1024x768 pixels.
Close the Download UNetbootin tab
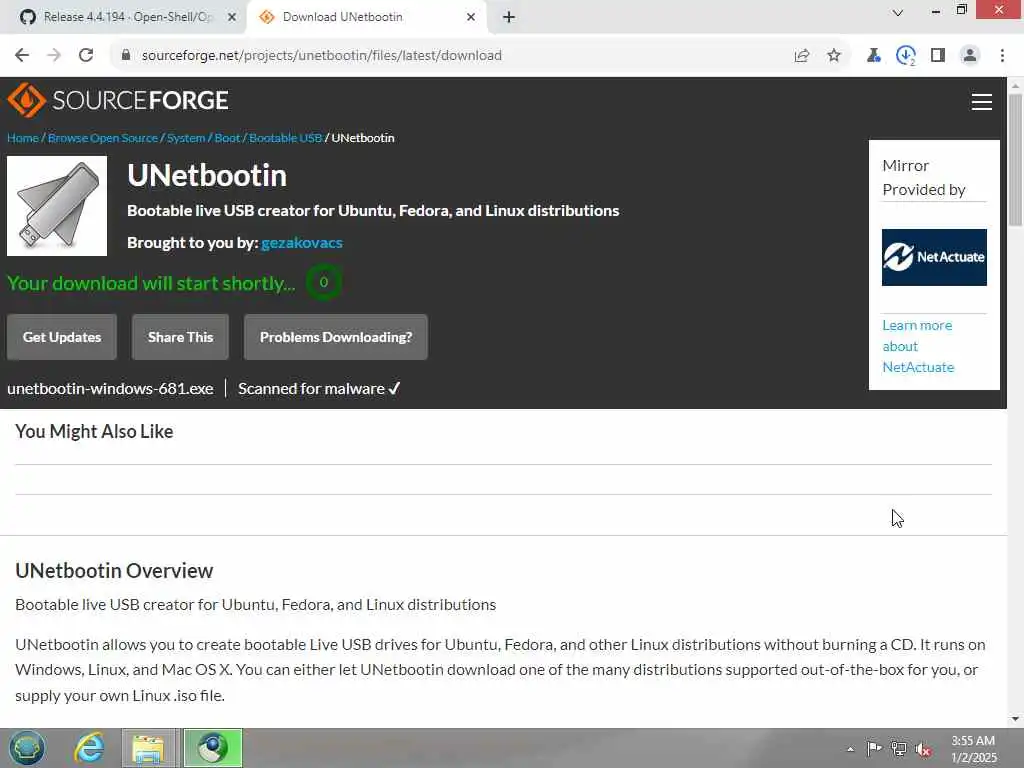(471, 17)
